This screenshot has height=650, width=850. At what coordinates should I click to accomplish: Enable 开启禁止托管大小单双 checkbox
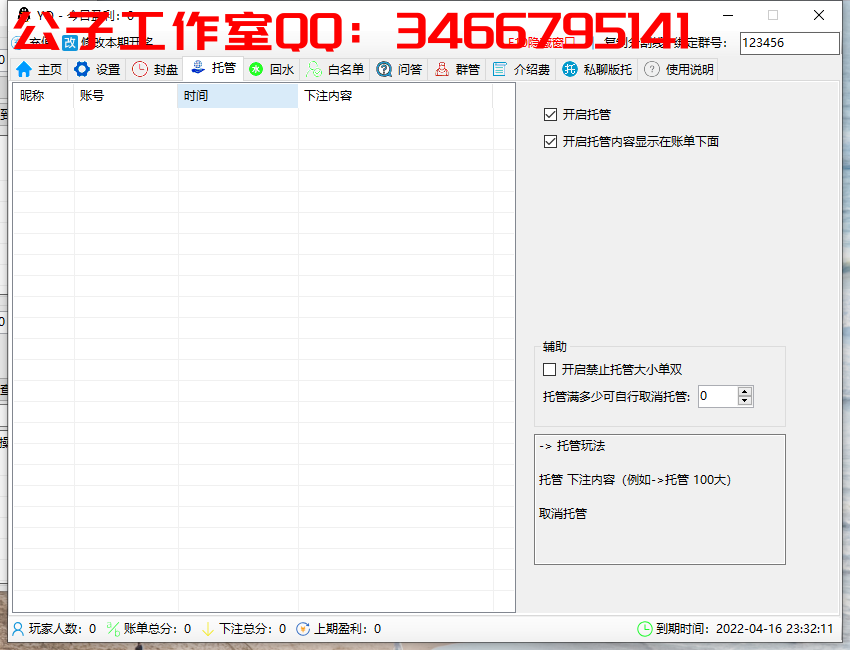tap(550, 370)
